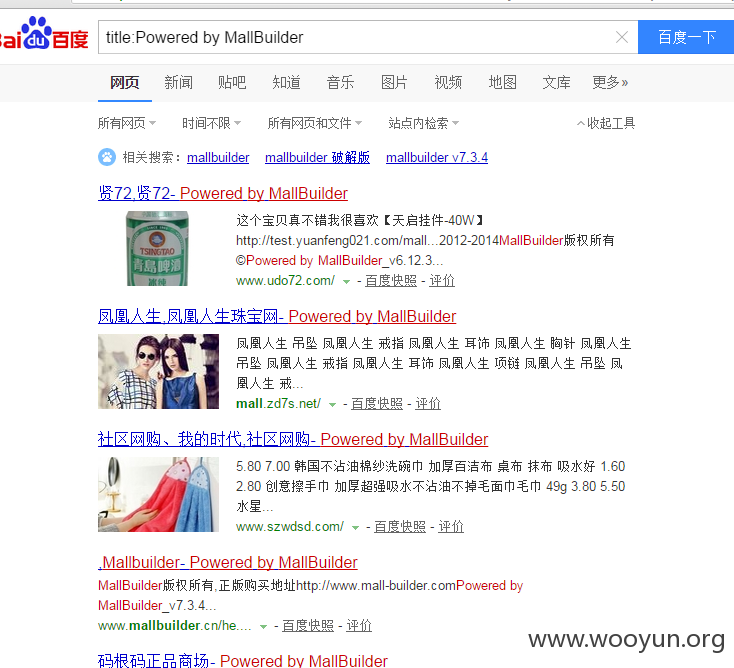Open 百度快照 for www.udo72.com result

pos(391,281)
